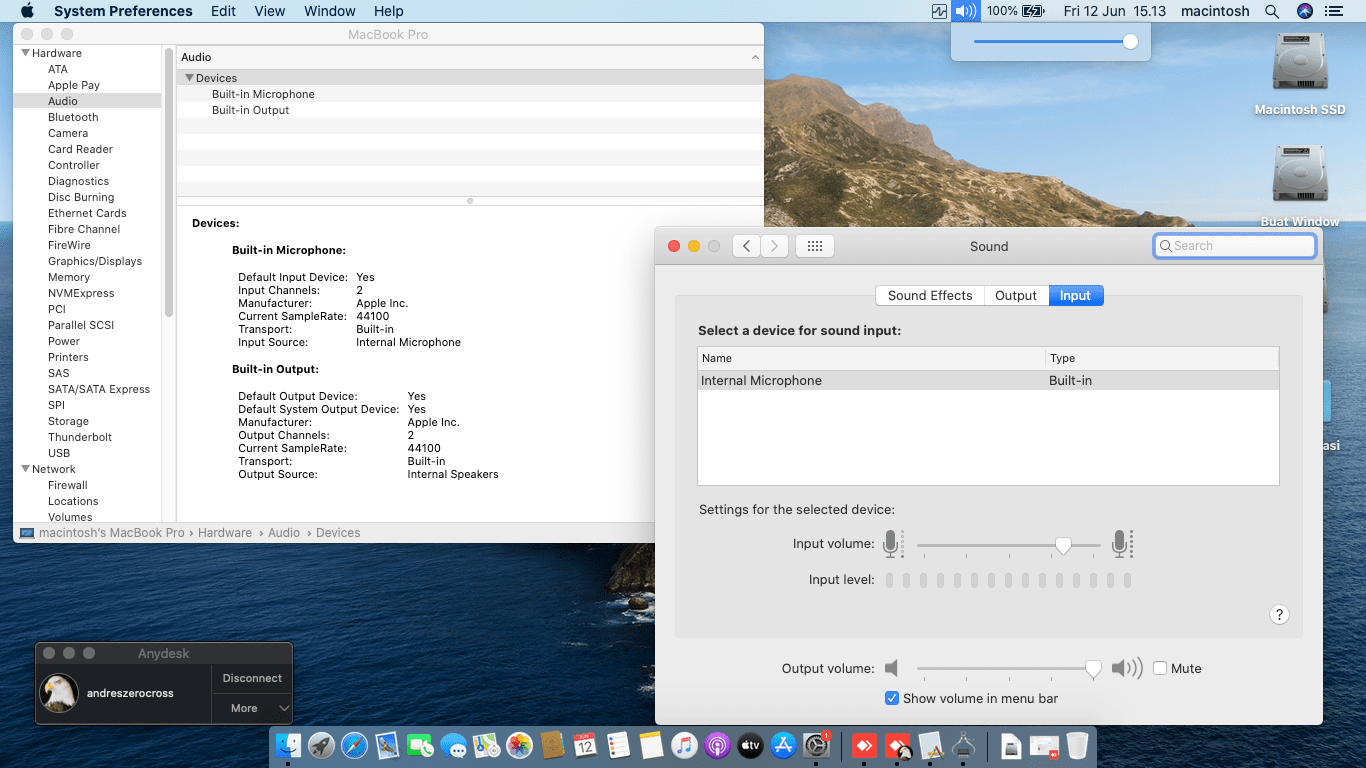Open the Window menu

tap(329, 11)
